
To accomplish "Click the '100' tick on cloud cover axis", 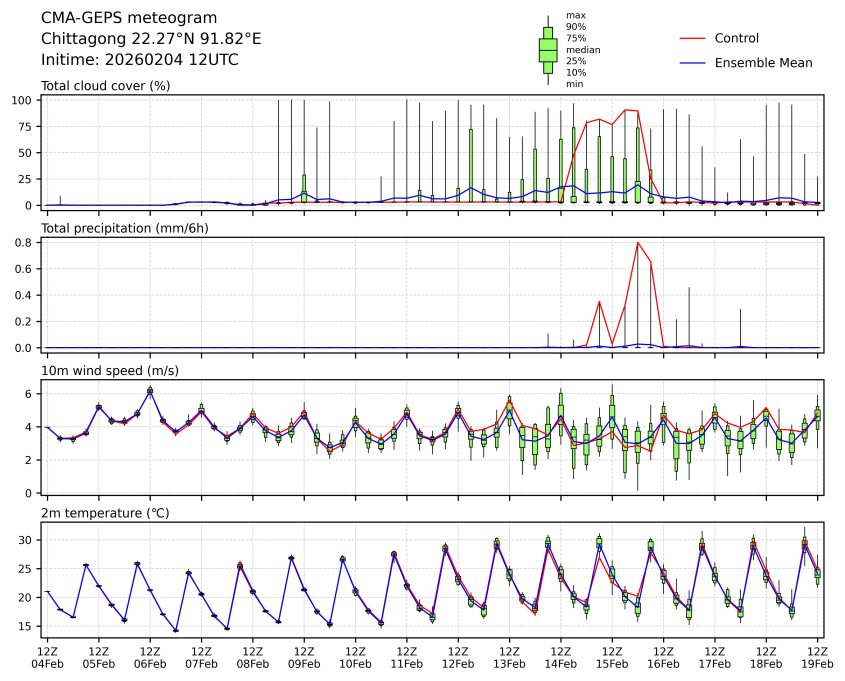I will pos(25,101).
